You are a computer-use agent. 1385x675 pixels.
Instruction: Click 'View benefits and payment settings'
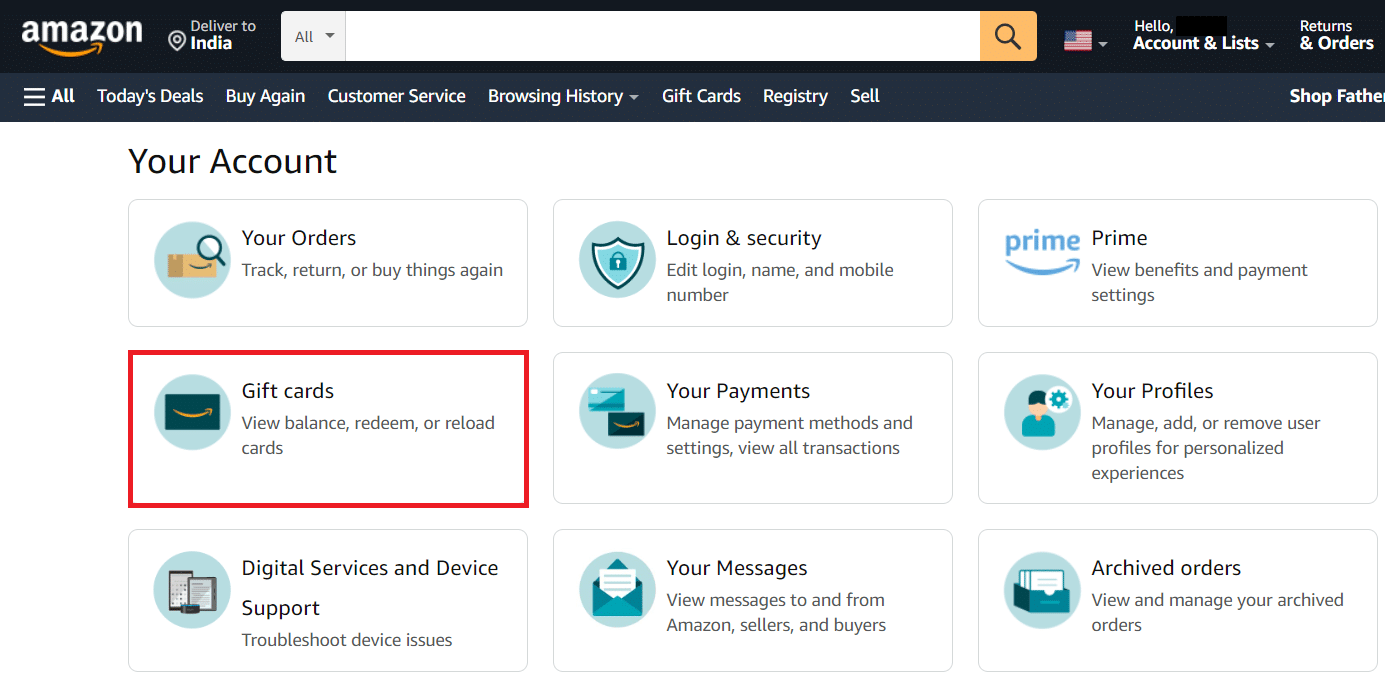click(1199, 282)
